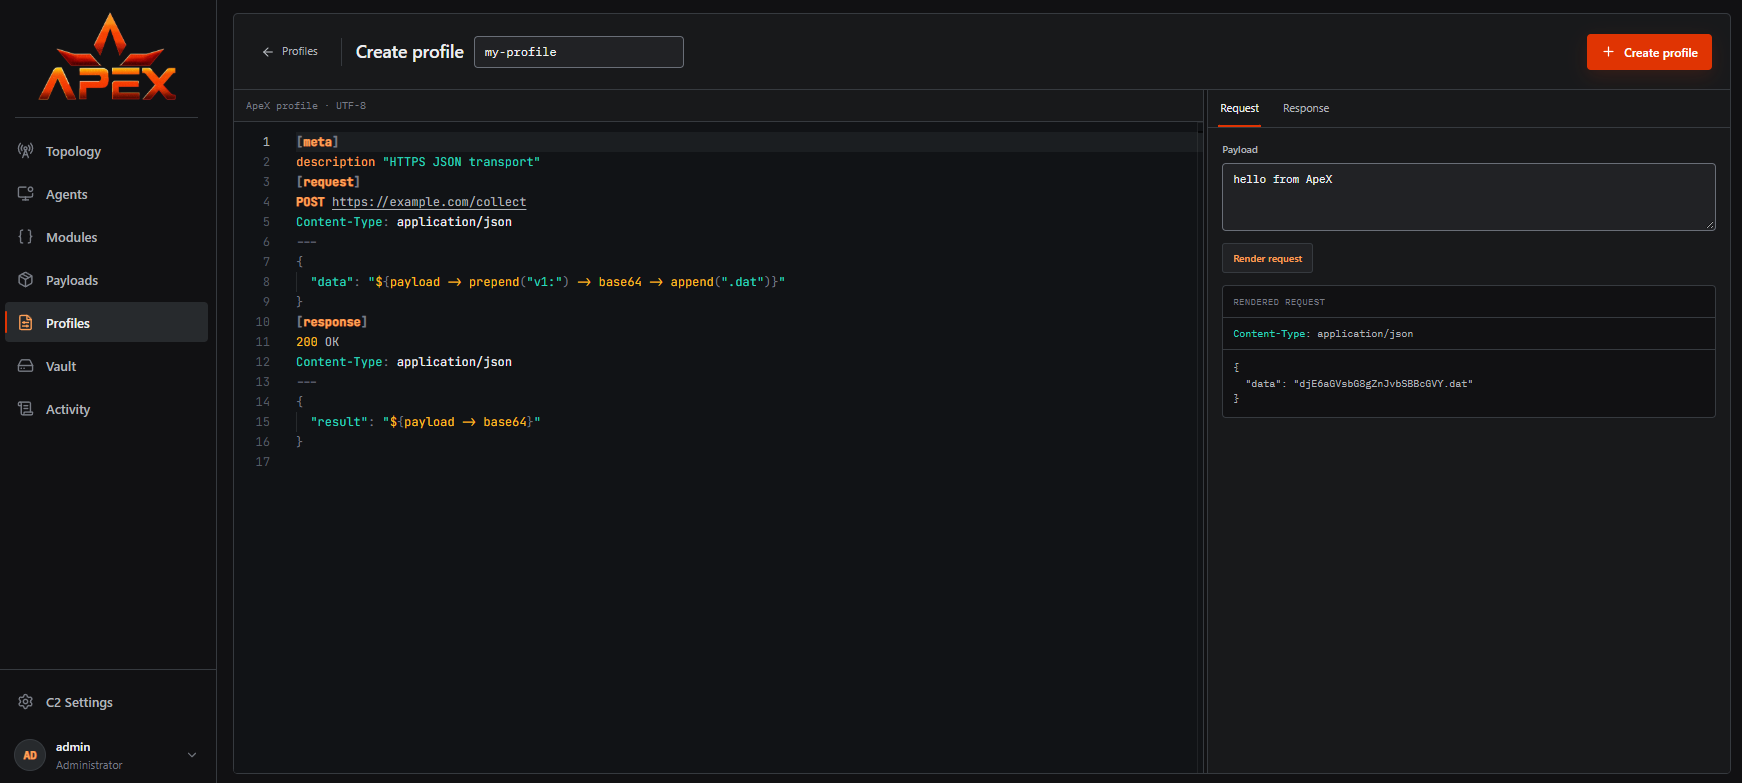Click the 200 OK status line

(x=317, y=342)
